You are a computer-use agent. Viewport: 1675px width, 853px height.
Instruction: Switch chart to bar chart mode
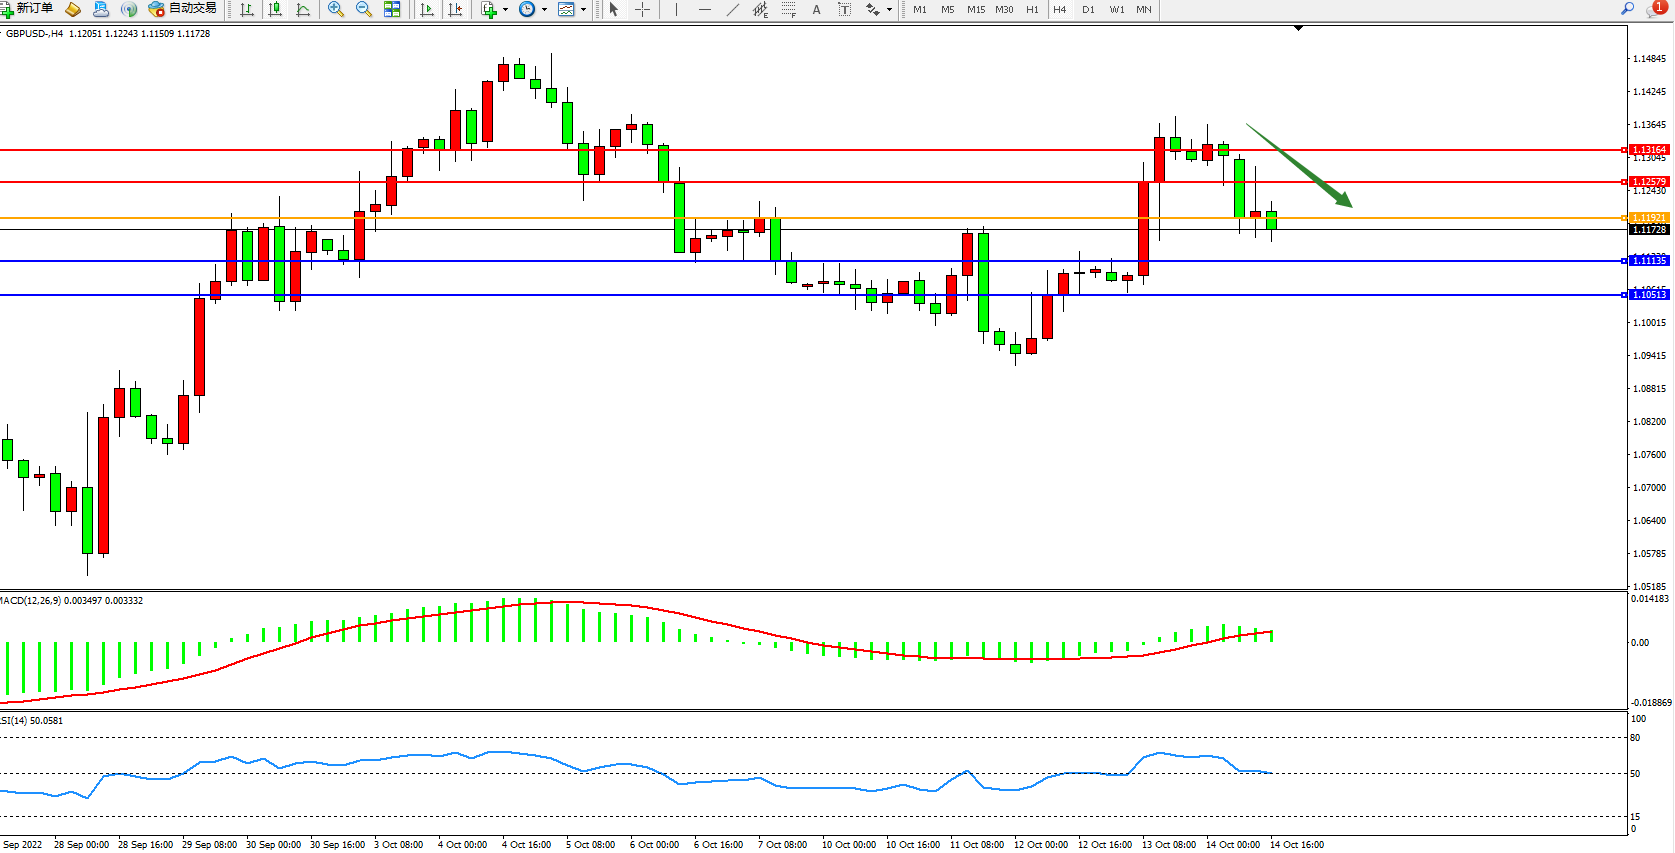tap(247, 9)
